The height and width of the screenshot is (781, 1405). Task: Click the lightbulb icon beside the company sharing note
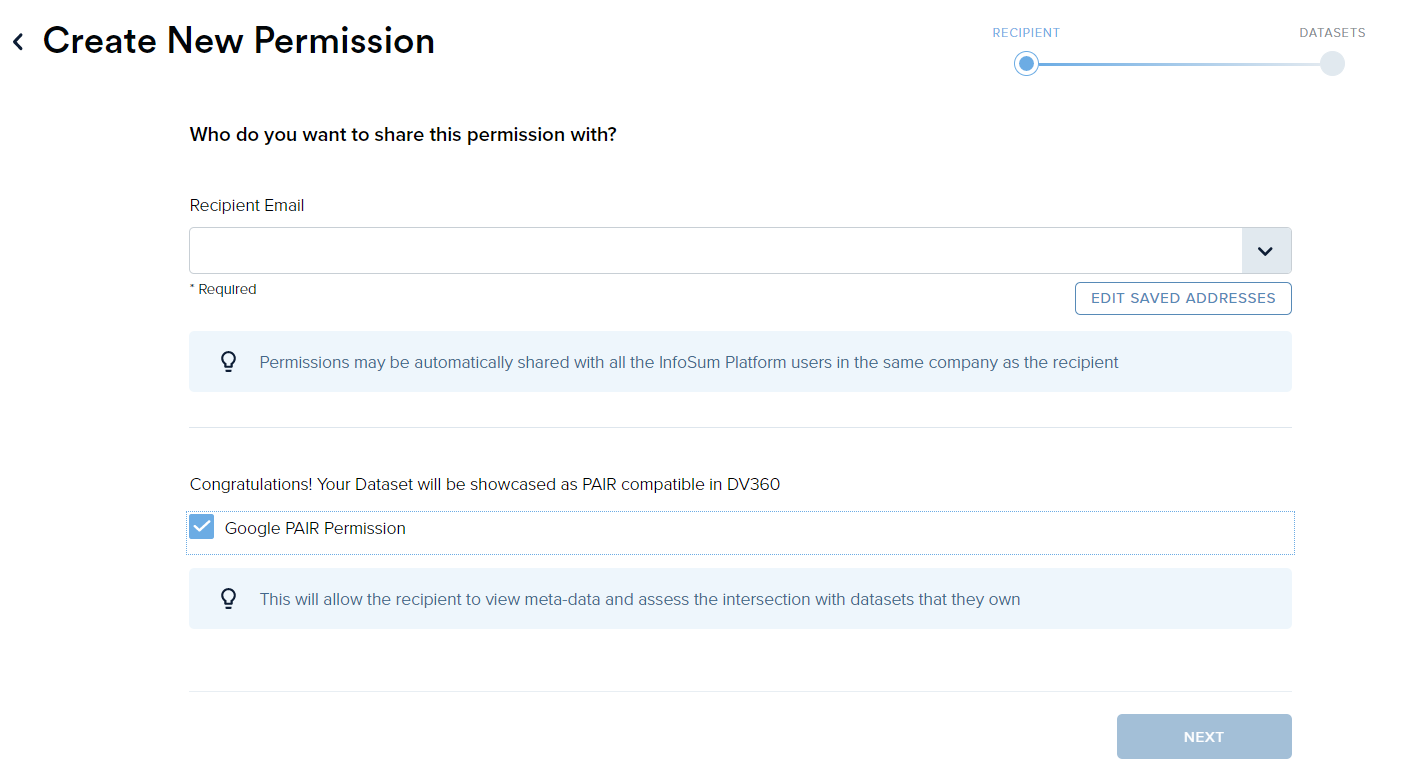(228, 362)
